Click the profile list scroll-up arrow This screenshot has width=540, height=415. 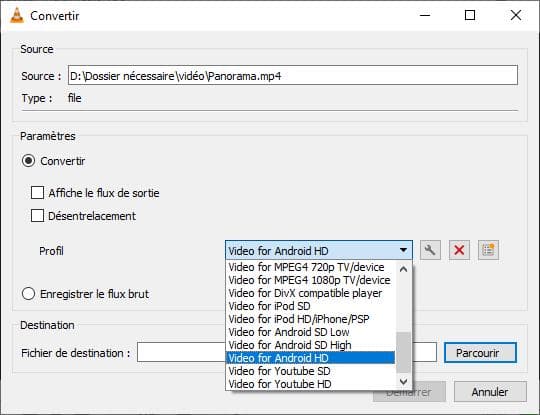pos(404,269)
